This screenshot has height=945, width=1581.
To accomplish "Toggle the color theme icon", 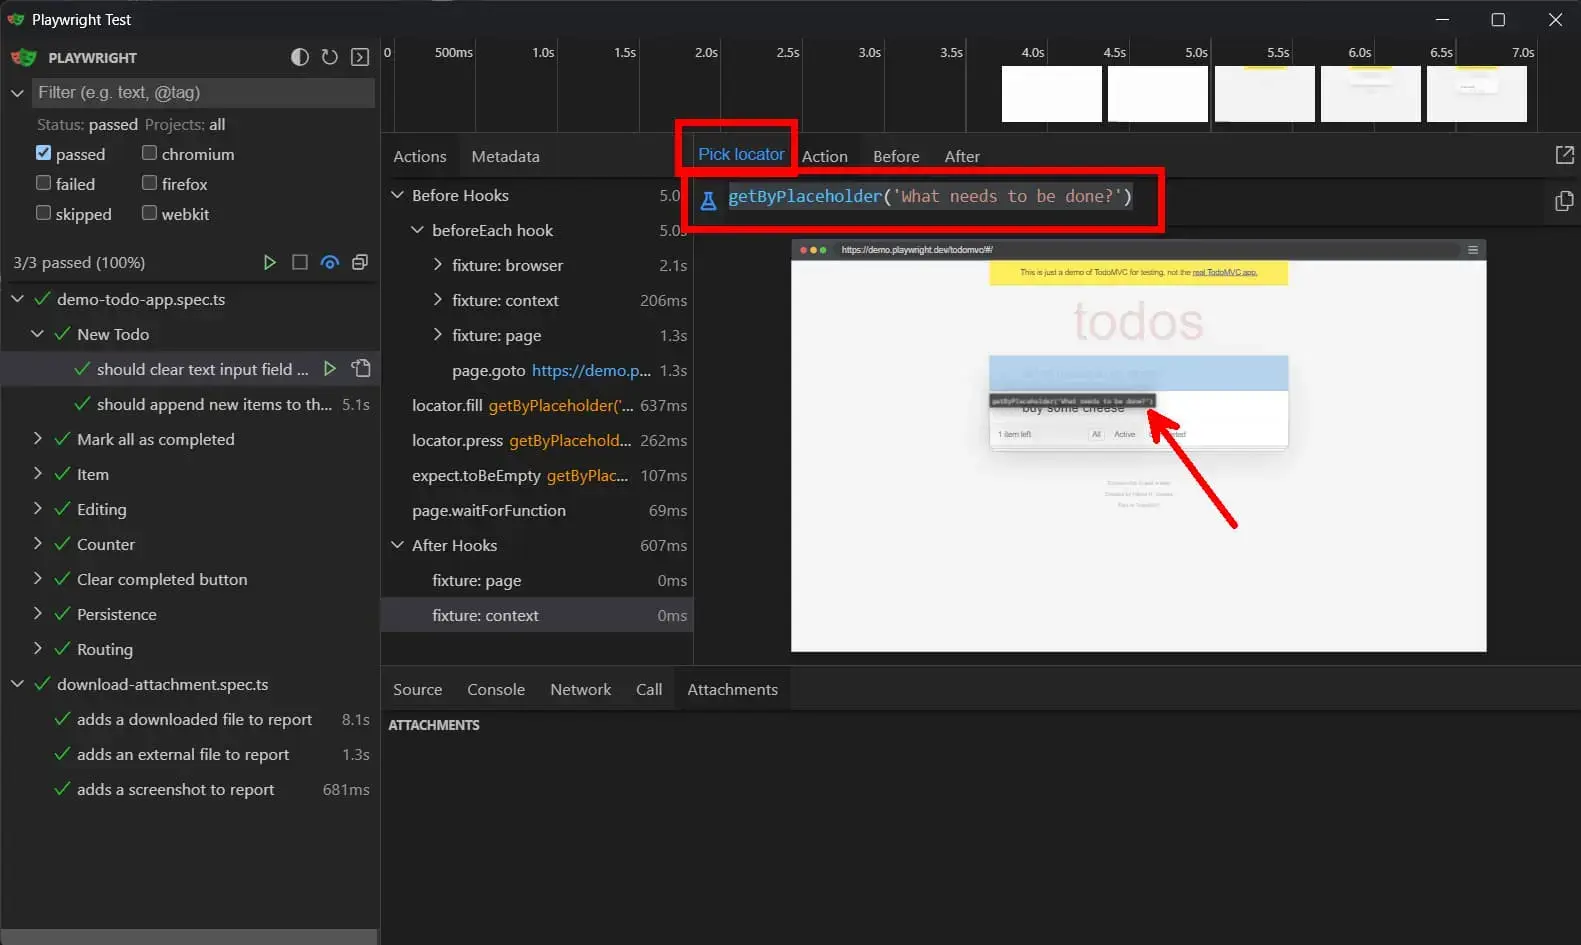I will click(x=300, y=57).
